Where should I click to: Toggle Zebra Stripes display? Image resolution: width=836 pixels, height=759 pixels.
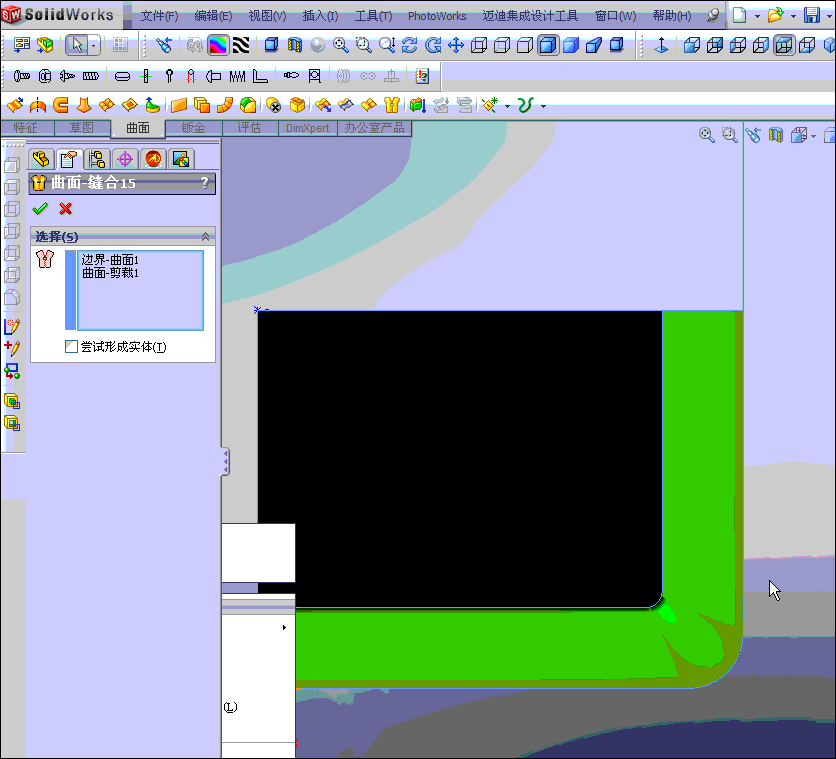[x=241, y=45]
